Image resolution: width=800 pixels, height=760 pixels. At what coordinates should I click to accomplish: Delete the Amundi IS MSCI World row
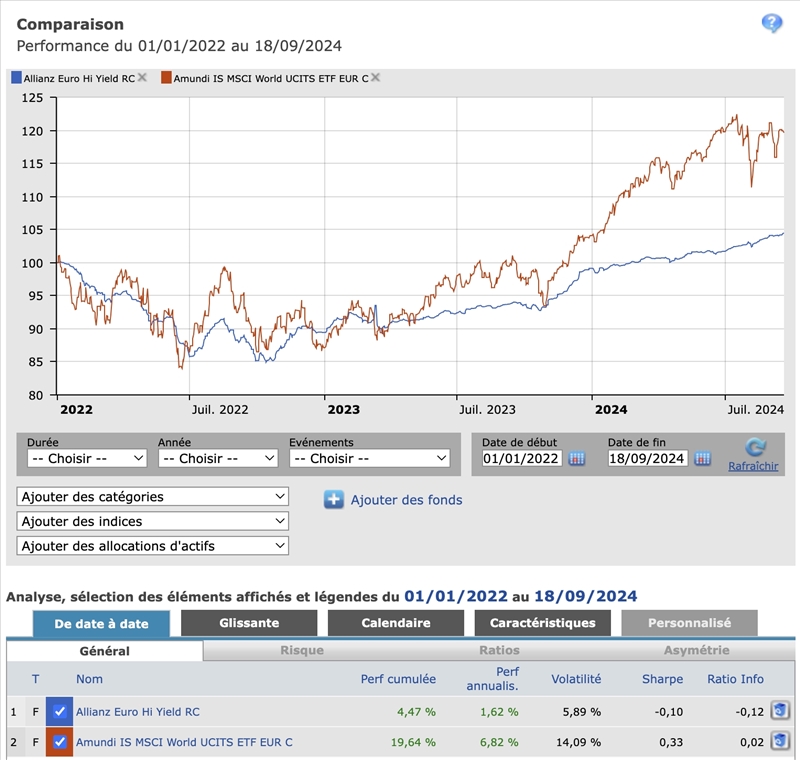click(x=780, y=741)
